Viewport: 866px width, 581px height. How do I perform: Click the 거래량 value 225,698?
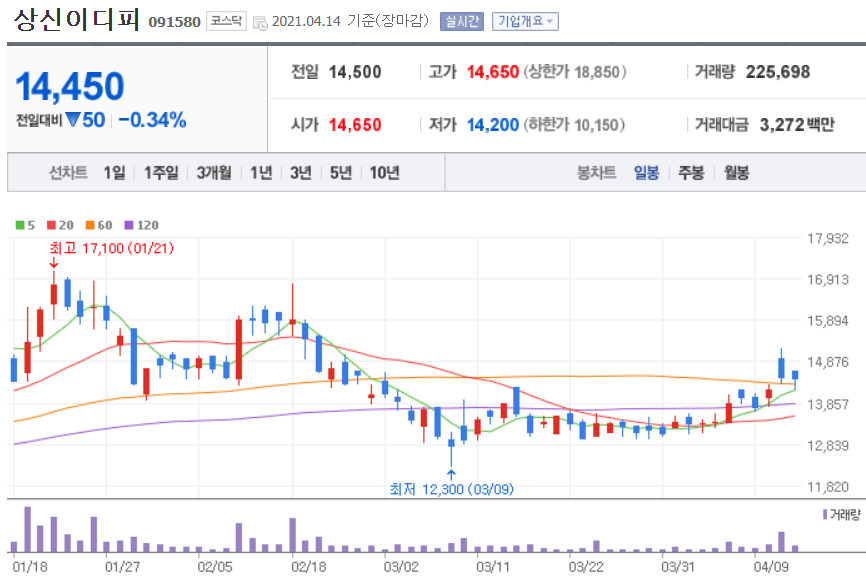point(778,72)
